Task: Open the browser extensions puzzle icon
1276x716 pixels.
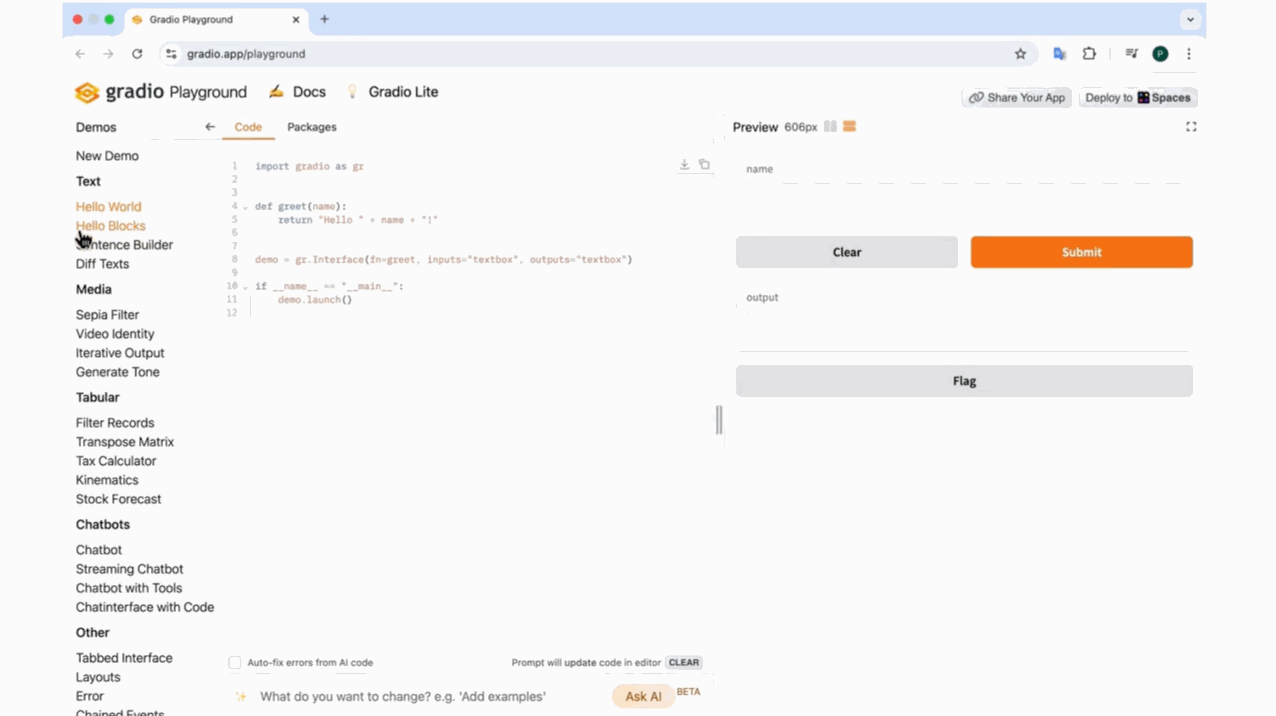Action: pos(1089,54)
